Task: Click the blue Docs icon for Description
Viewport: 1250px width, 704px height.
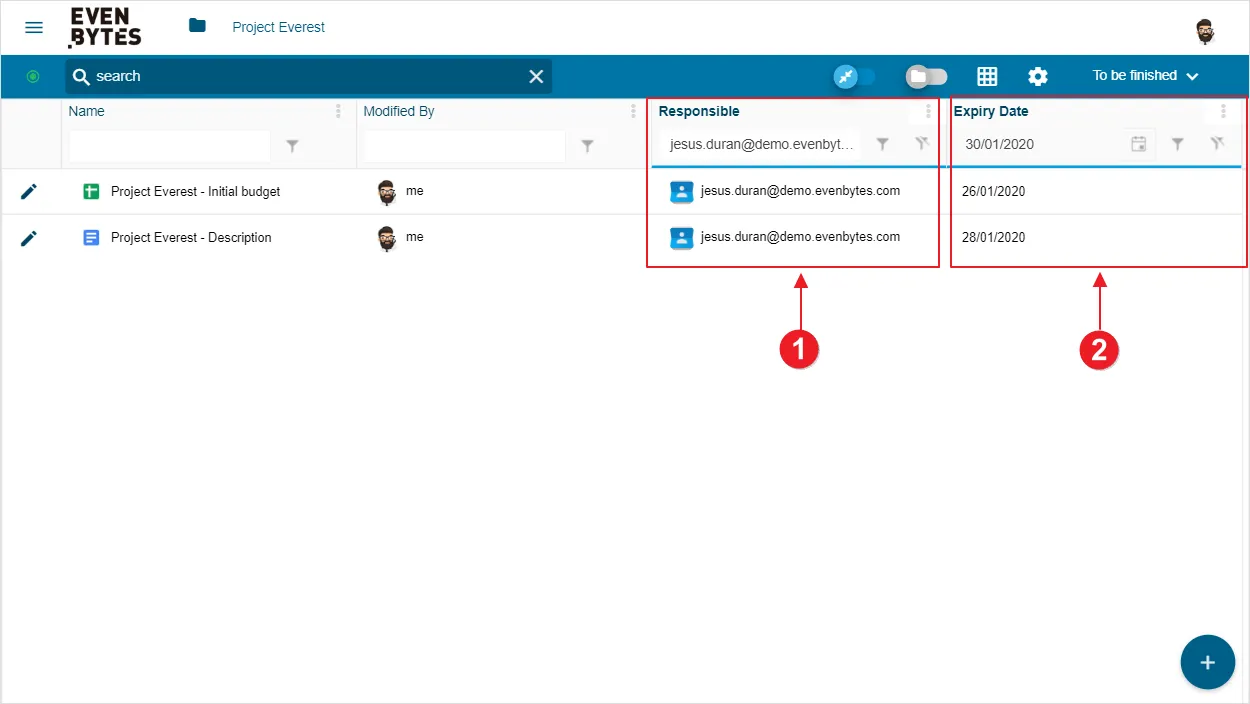Action: [x=91, y=237]
